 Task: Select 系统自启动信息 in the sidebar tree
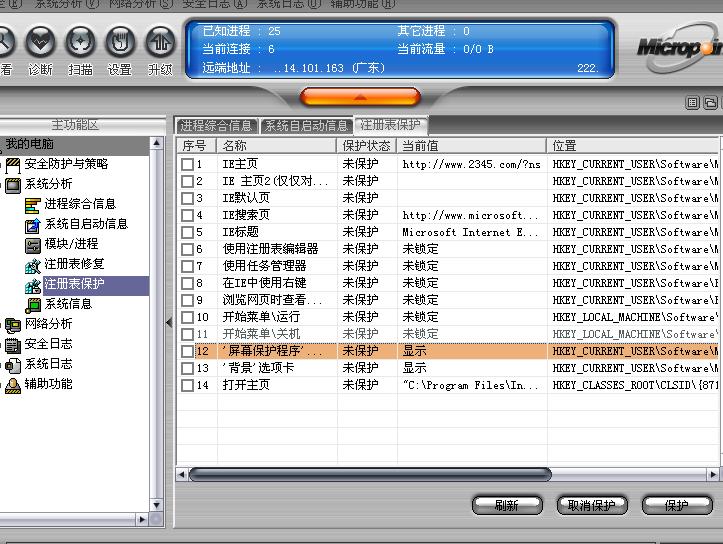tap(85, 224)
